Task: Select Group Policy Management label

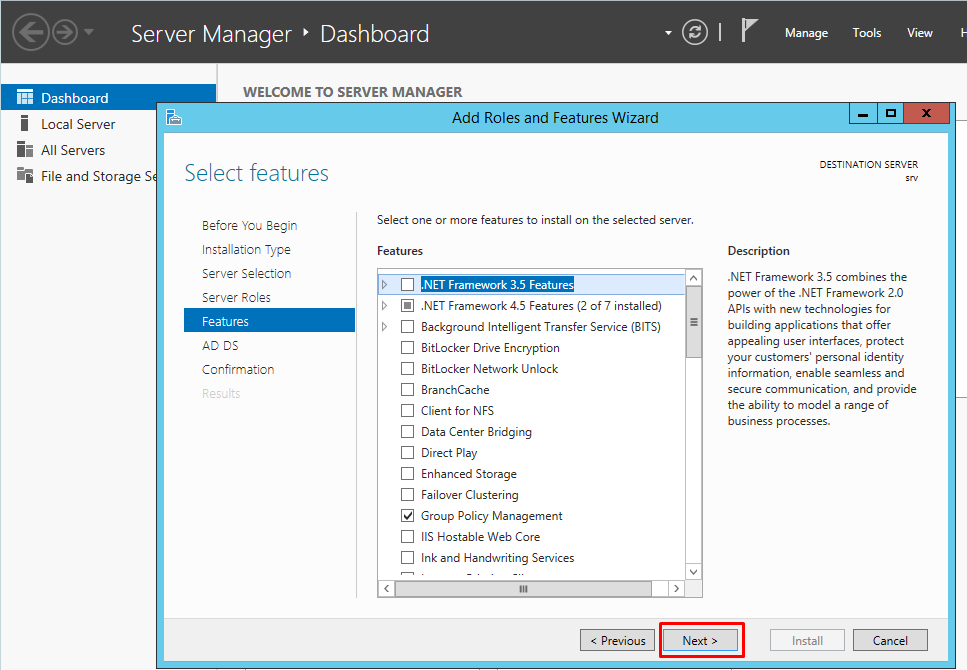Action: point(492,515)
